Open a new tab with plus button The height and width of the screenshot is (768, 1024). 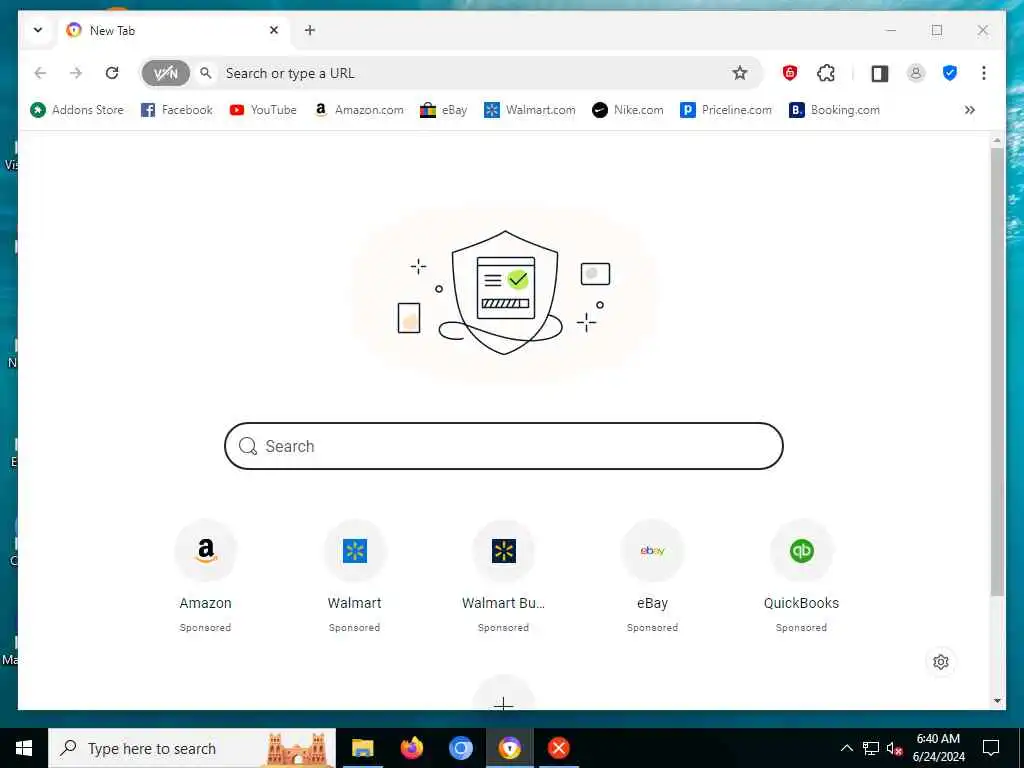pyautogui.click(x=310, y=30)
